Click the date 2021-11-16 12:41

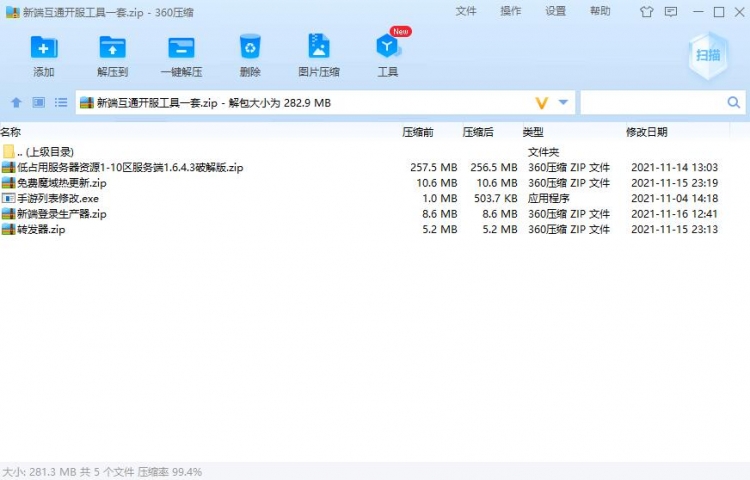point(674,214)
